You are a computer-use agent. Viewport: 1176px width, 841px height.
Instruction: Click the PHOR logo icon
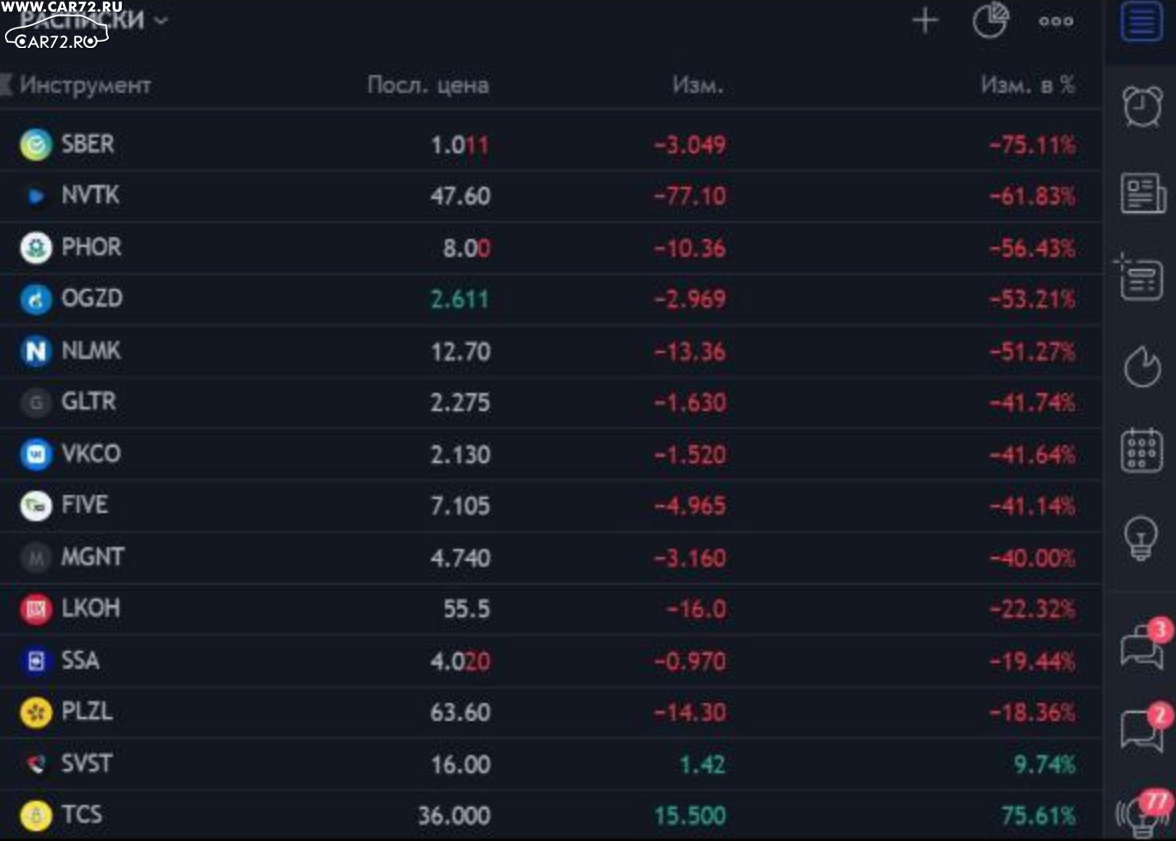(x=35, y=248)
